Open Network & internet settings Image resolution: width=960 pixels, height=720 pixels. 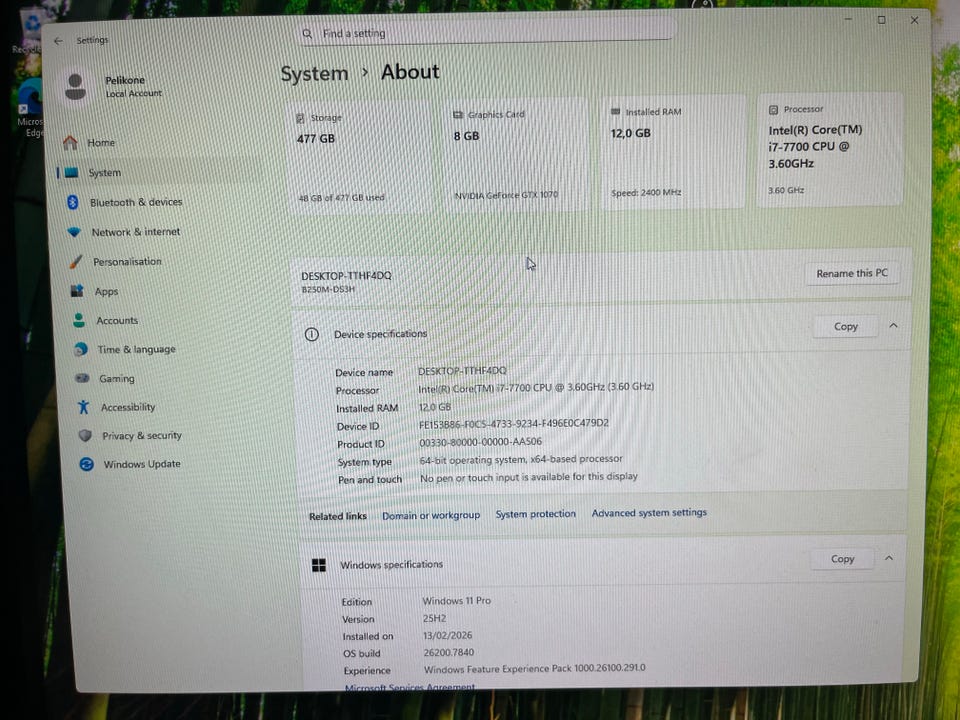pyautogui.click(x=136, y=232)
